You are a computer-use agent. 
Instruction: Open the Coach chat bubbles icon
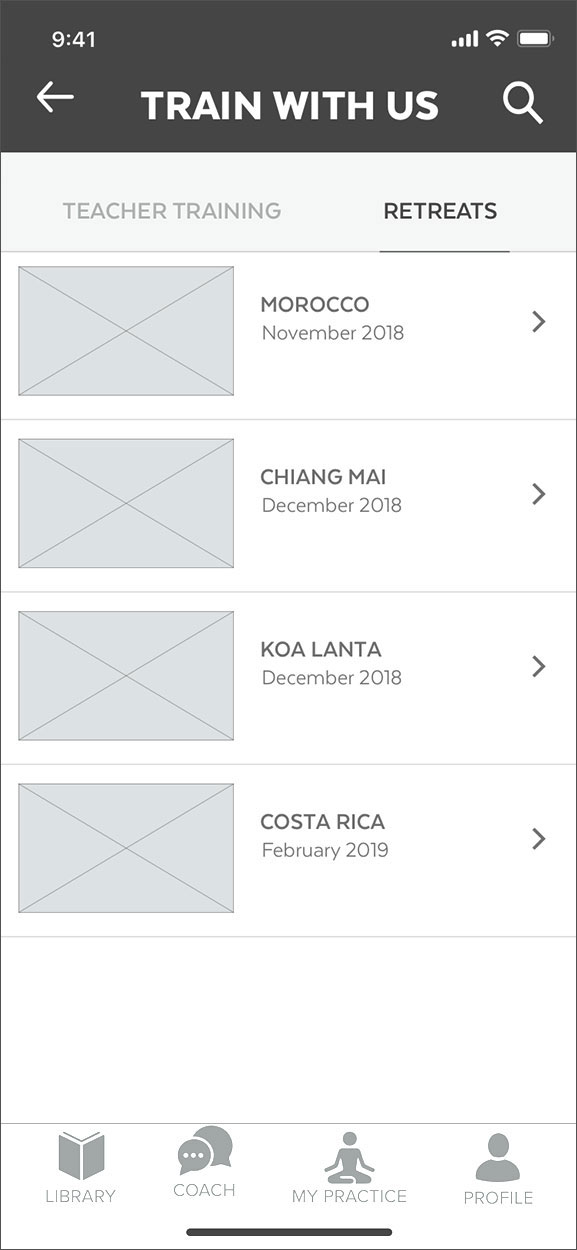coord(205,1150)
